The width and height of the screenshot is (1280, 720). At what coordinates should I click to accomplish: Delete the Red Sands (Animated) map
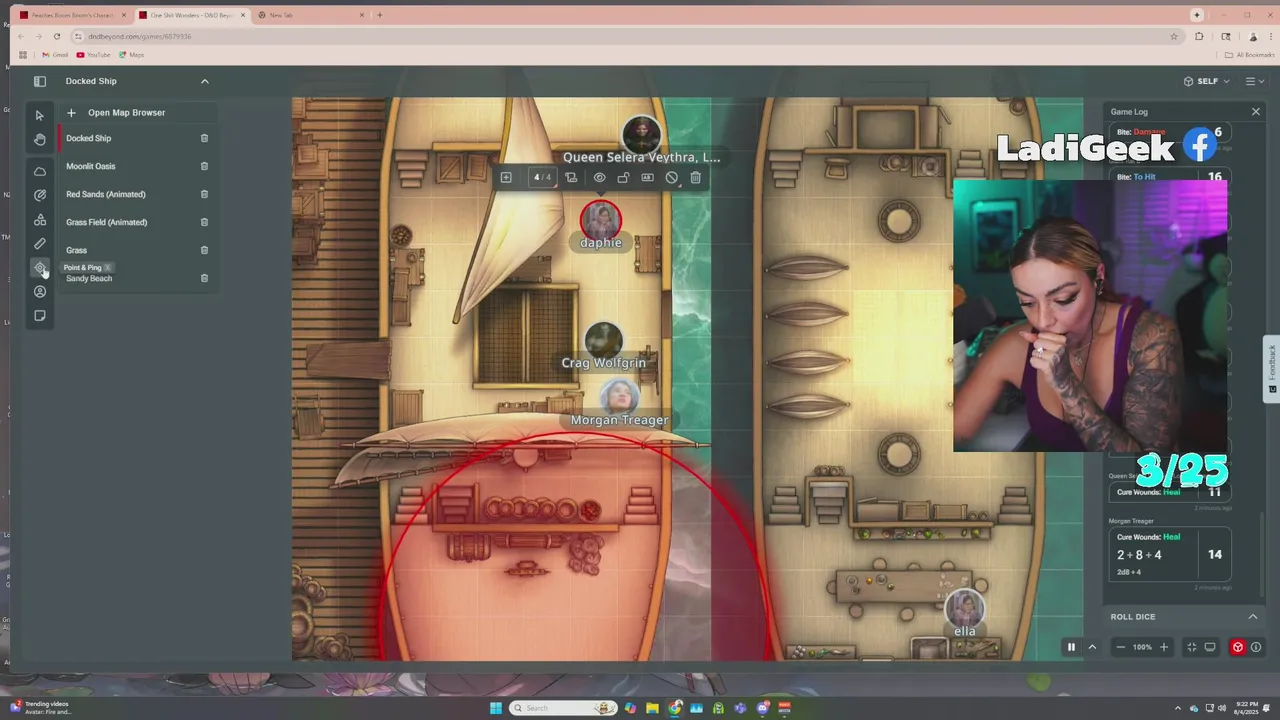click(x=204, y=194)
